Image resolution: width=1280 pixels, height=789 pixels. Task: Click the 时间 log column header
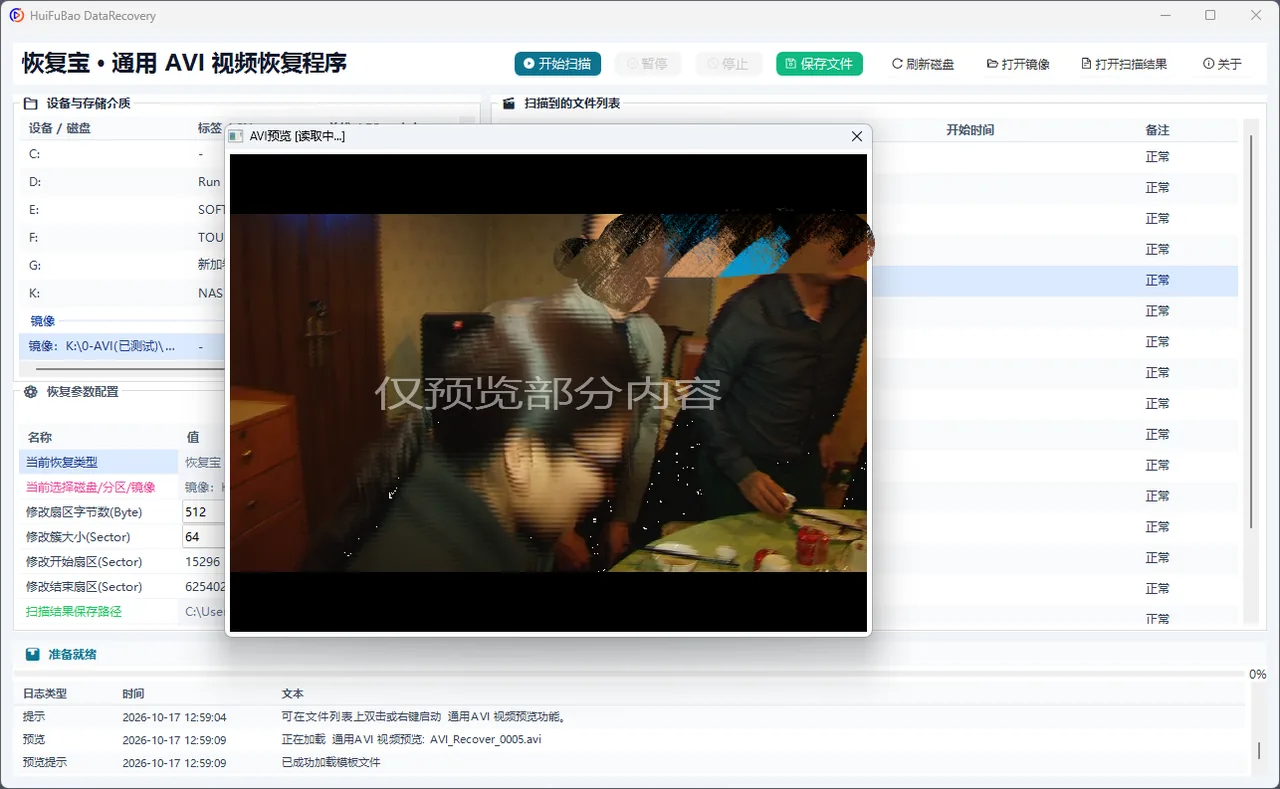133,693
